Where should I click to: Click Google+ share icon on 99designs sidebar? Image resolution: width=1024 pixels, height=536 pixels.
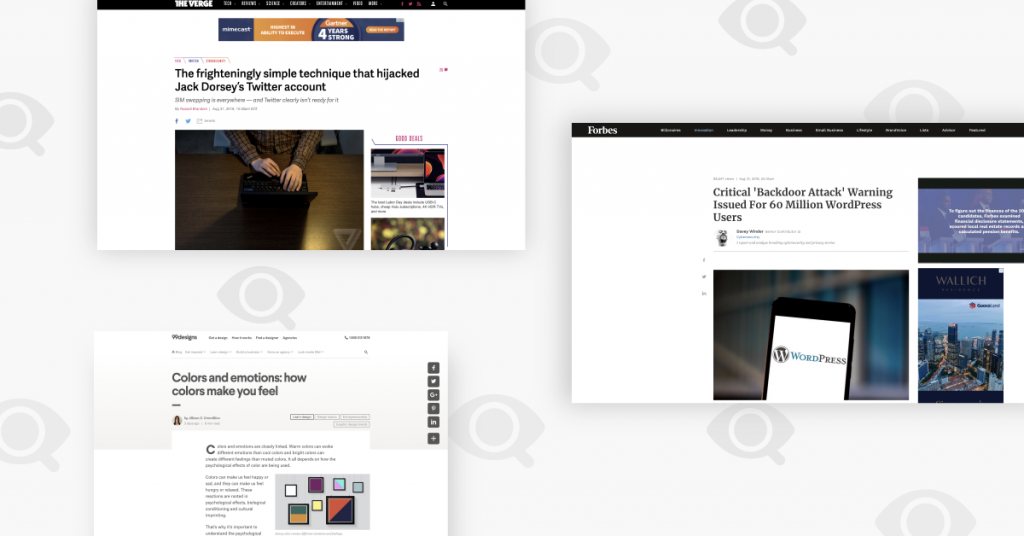[x=433, y=396]
